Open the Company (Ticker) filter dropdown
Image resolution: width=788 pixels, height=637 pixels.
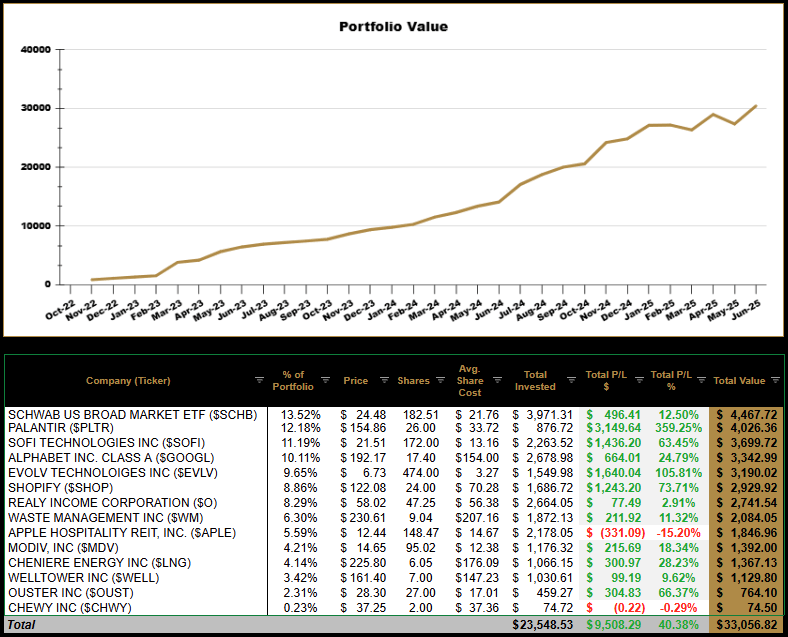coord(259,380)
